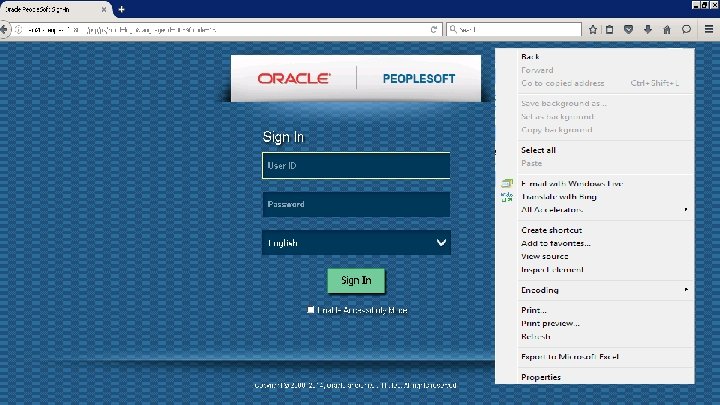Viewport: 720px width, 405px height.
Task: Click into the User ID field
Action: pyautogui.click(x=356, y=165)
